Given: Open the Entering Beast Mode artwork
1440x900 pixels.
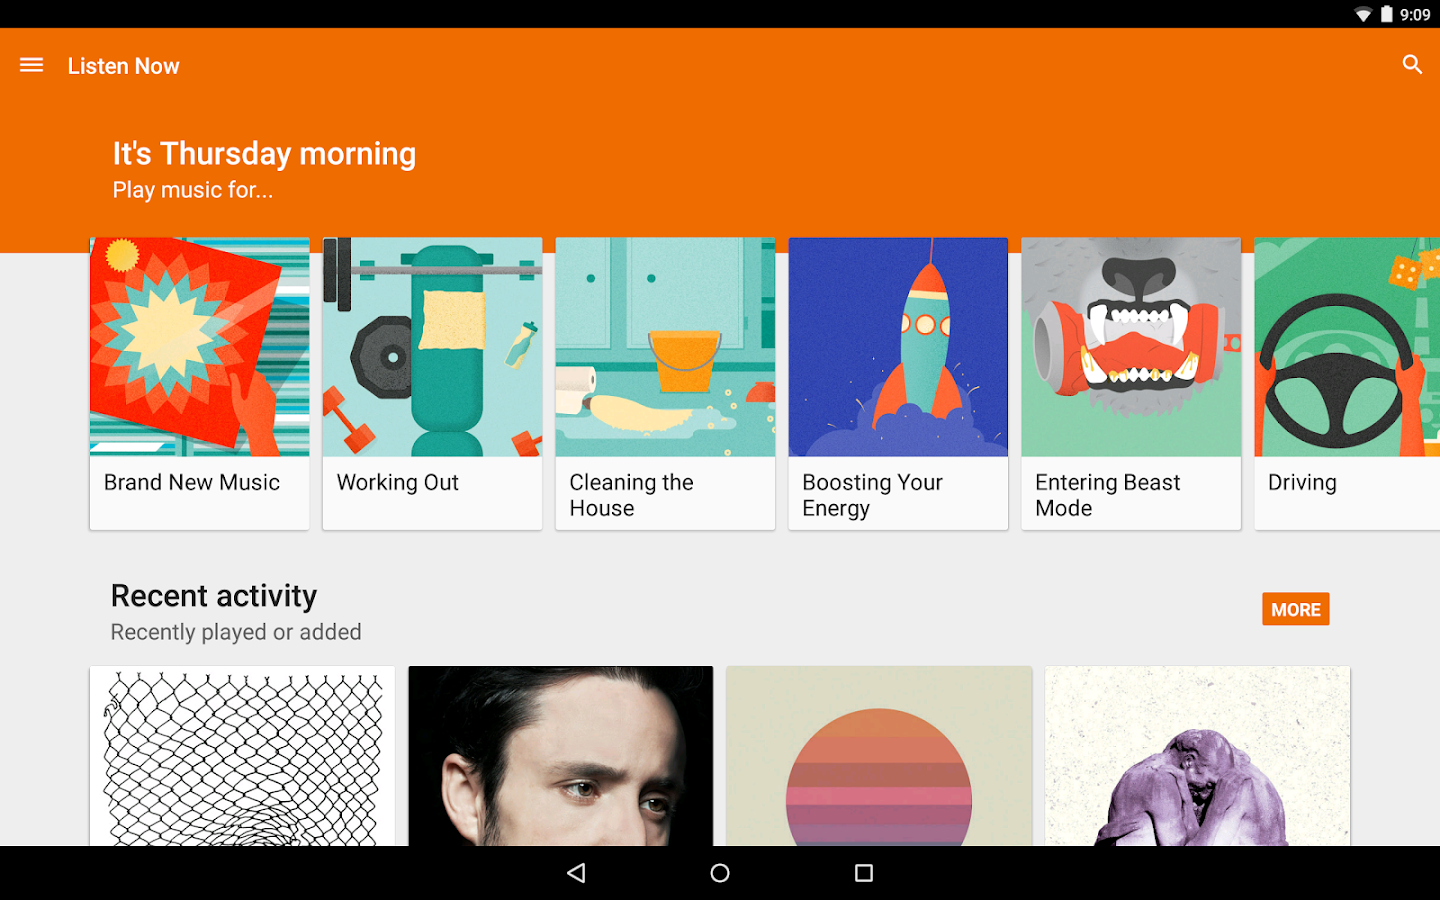Looking at the screenshot, I should coord(1131,347).
